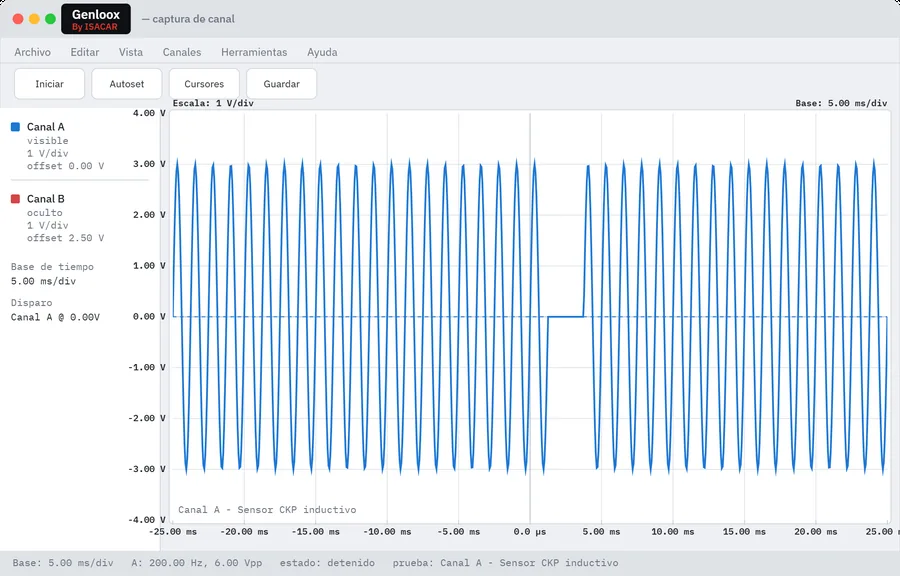Screen dimensions: 900x576
Task: Click status bar 'estado: detenido'
Action: click(327, 563)
